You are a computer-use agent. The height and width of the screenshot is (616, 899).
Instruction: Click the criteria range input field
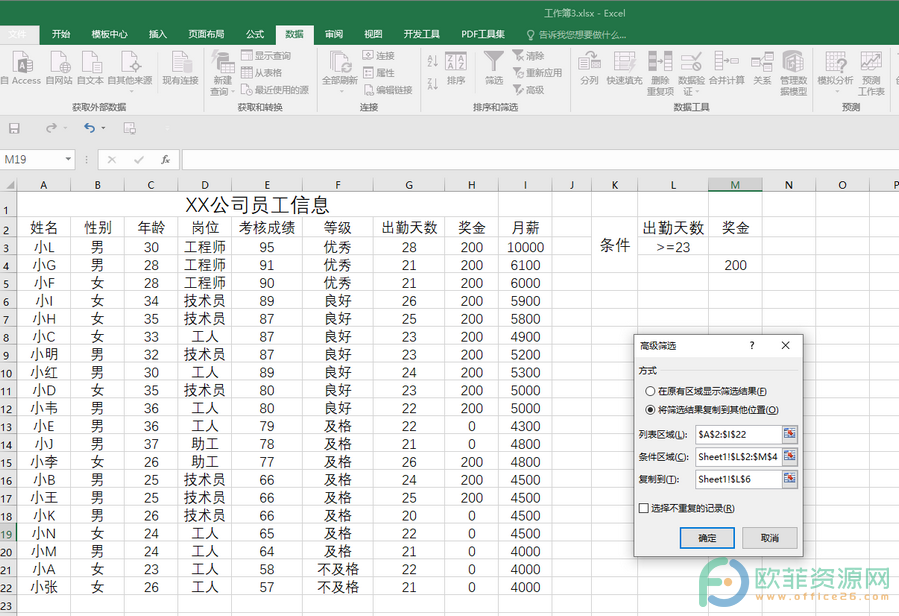738,457
